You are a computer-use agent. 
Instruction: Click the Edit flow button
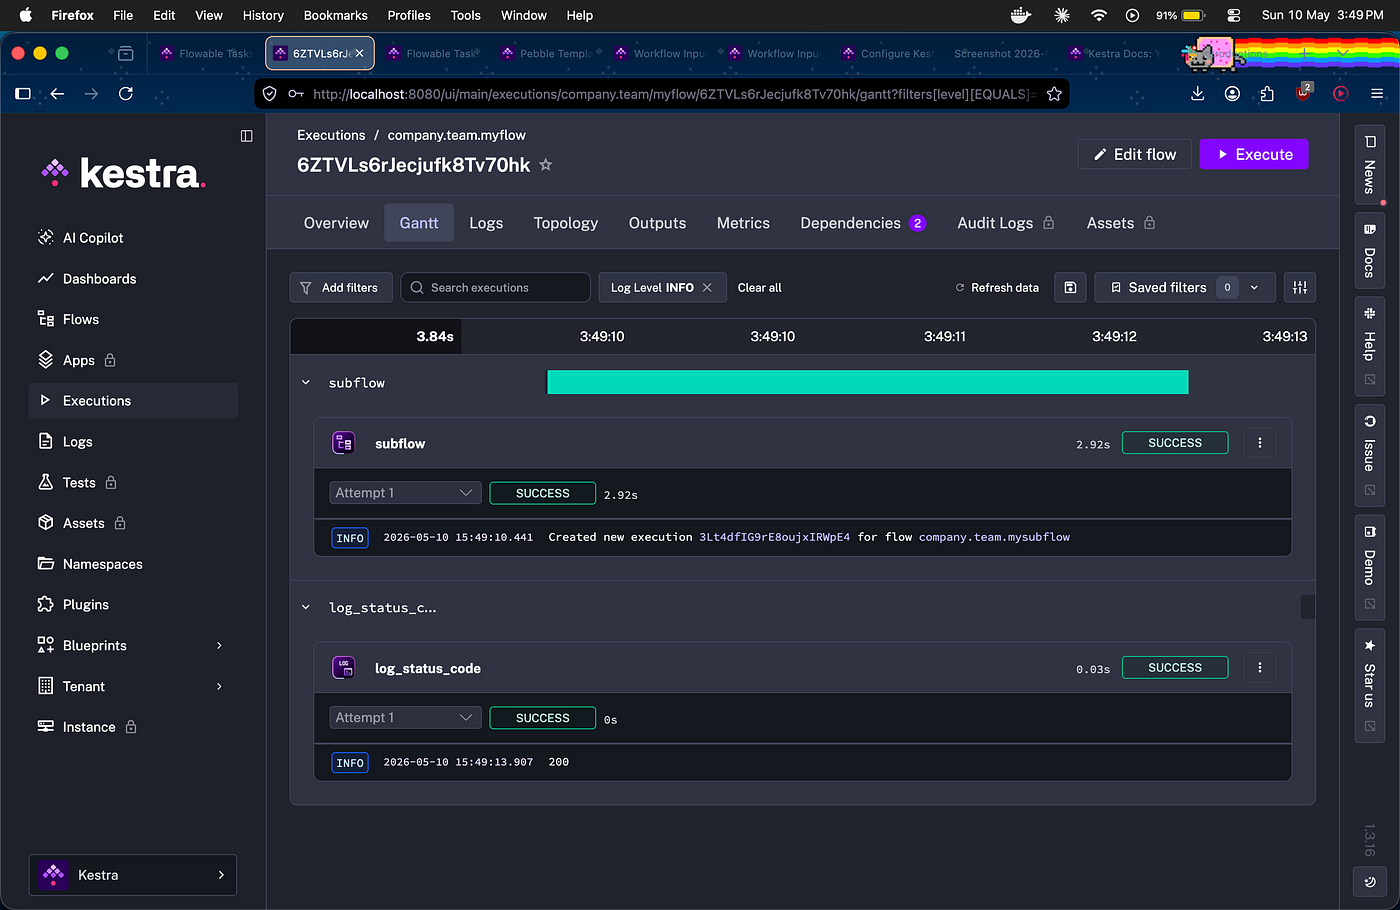[x=1135, y=154]
